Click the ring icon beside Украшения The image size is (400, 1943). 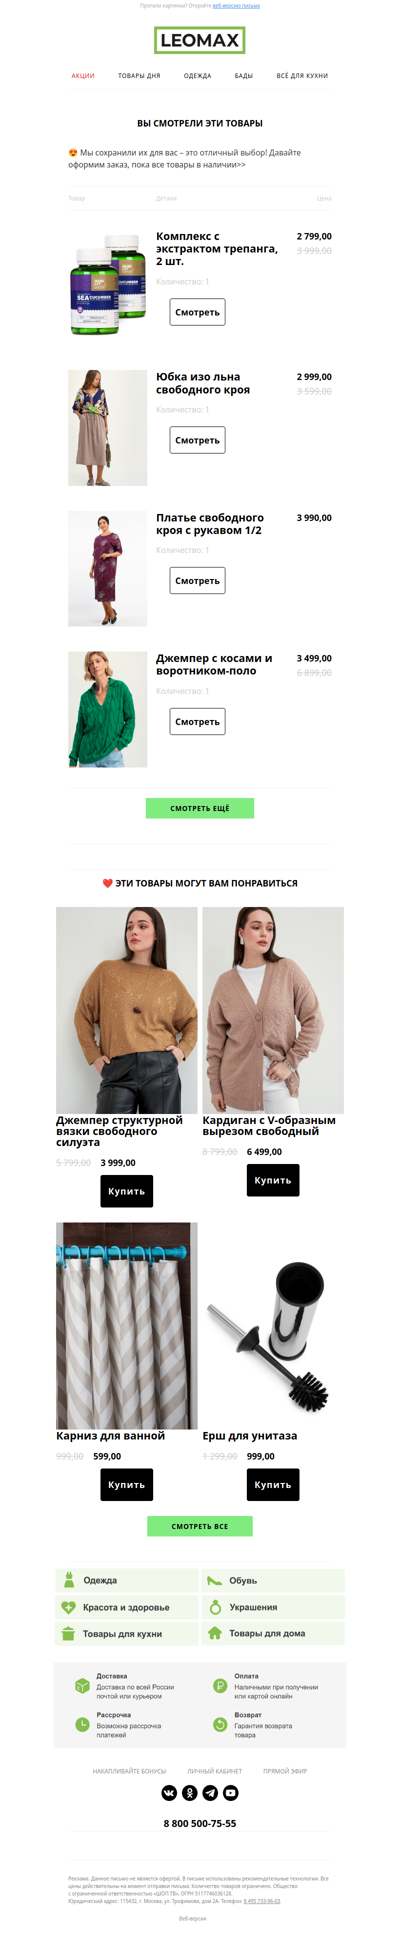(x=214, y=1607)
